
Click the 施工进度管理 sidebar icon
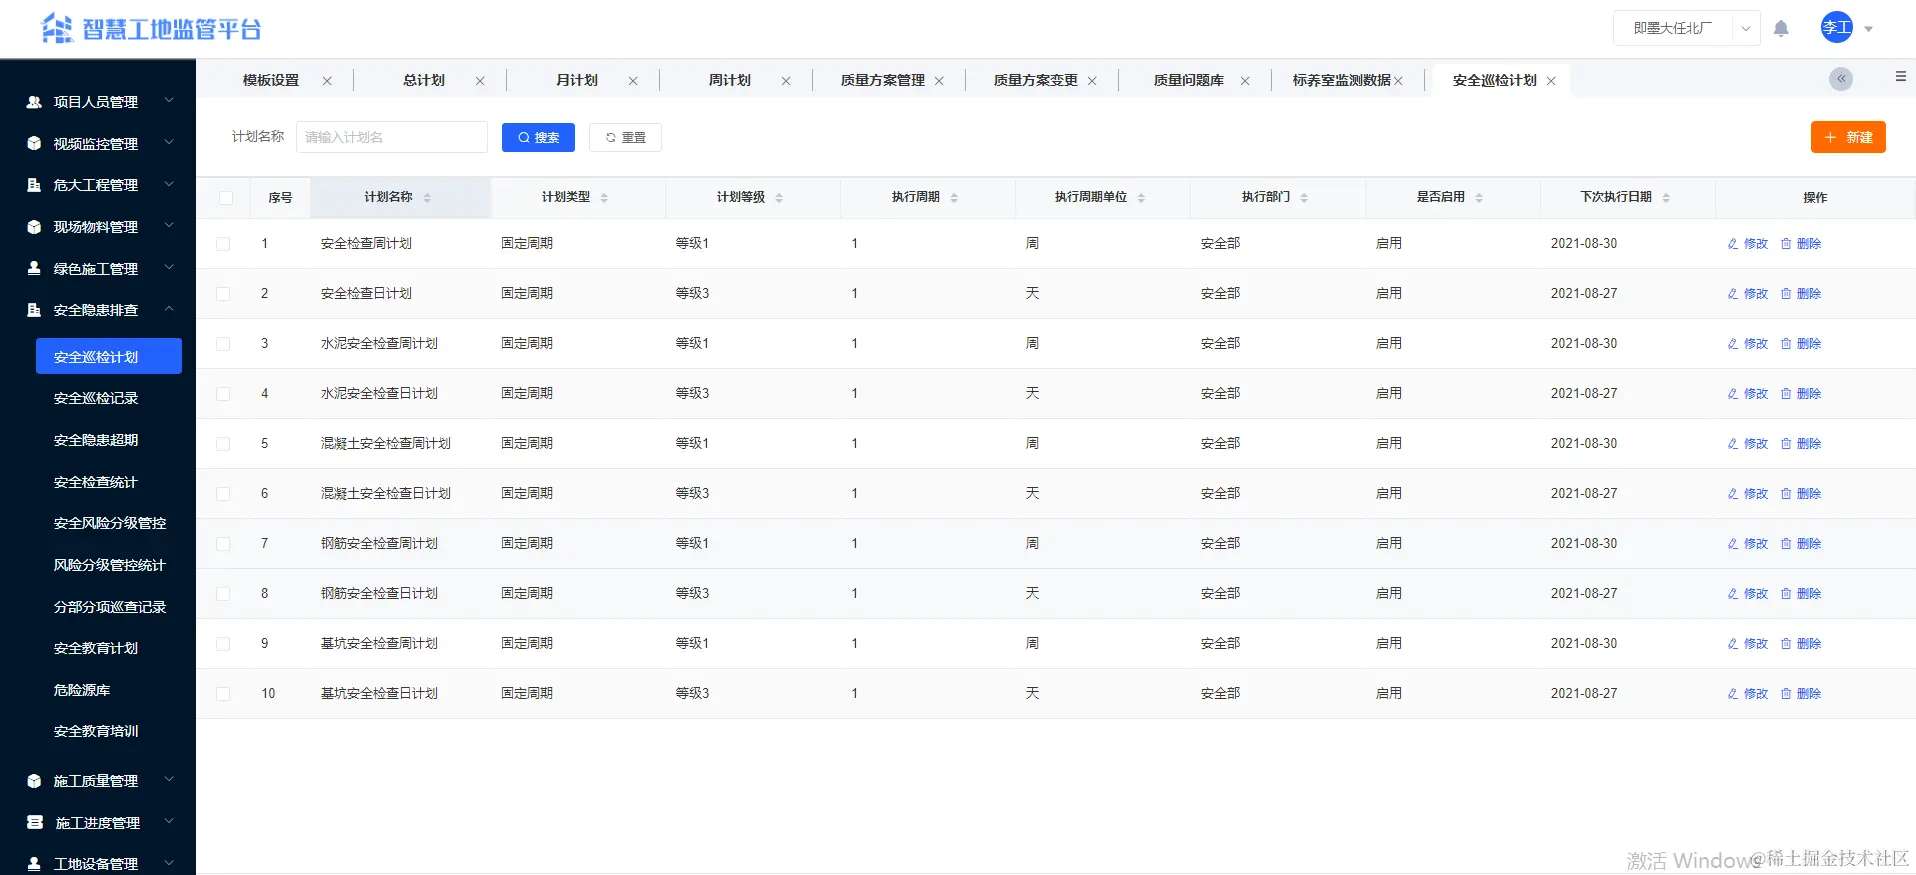(34, 822)
